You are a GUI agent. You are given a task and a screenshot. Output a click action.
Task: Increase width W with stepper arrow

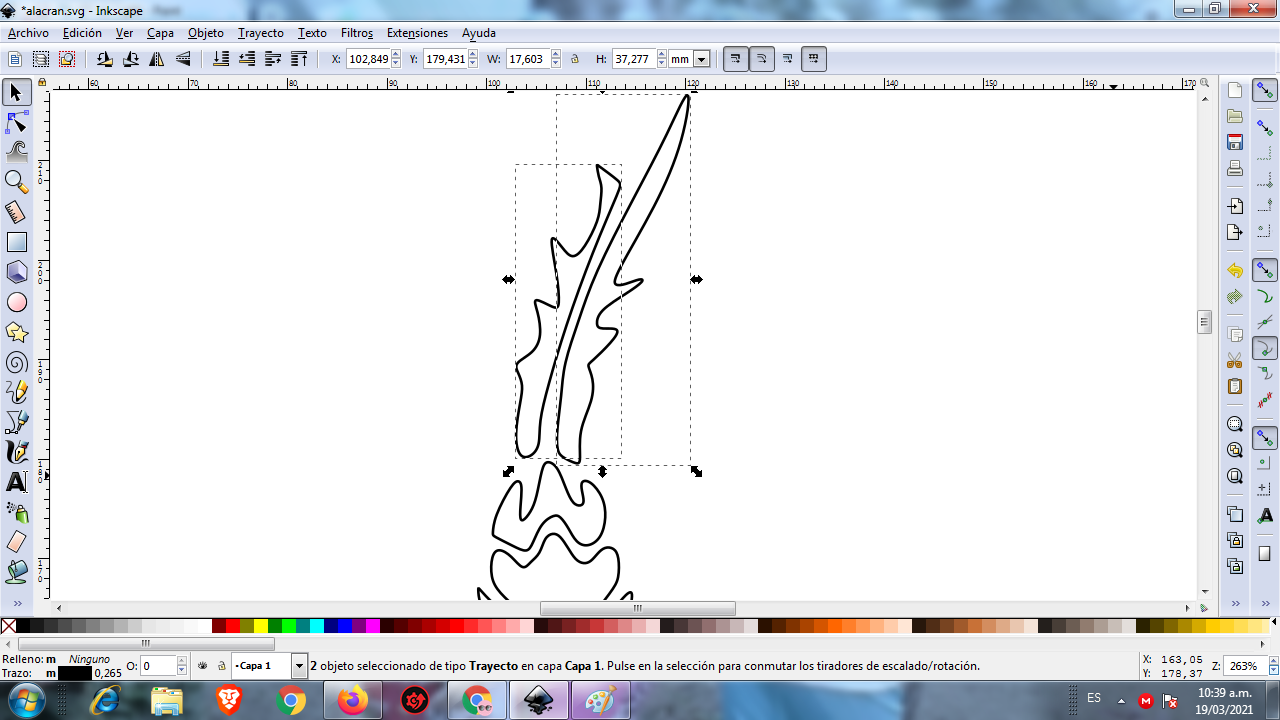555,55
